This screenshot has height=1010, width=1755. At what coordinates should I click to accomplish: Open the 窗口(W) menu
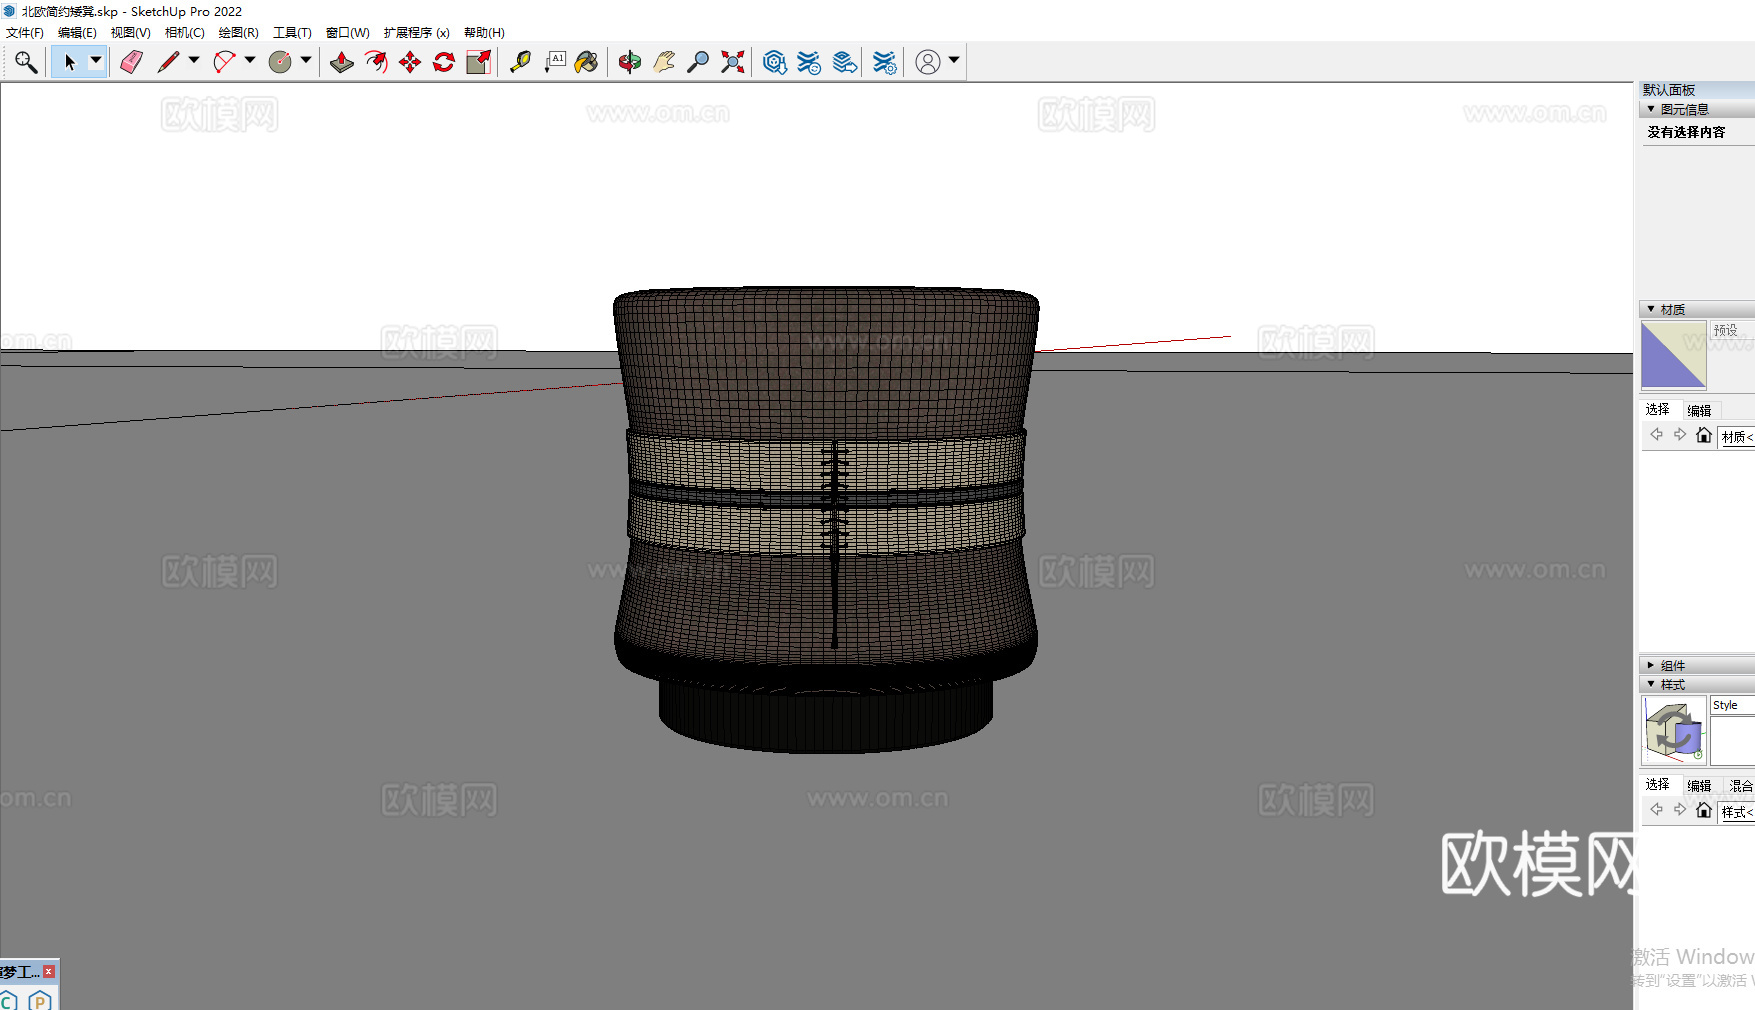click(347, 33)
